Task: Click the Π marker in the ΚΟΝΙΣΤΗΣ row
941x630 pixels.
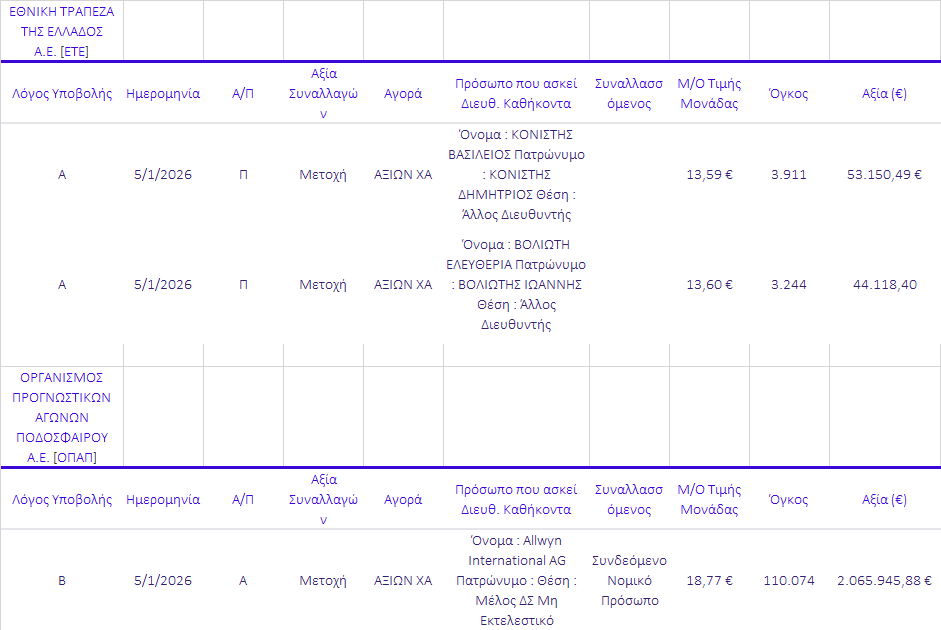Action: 243,175
